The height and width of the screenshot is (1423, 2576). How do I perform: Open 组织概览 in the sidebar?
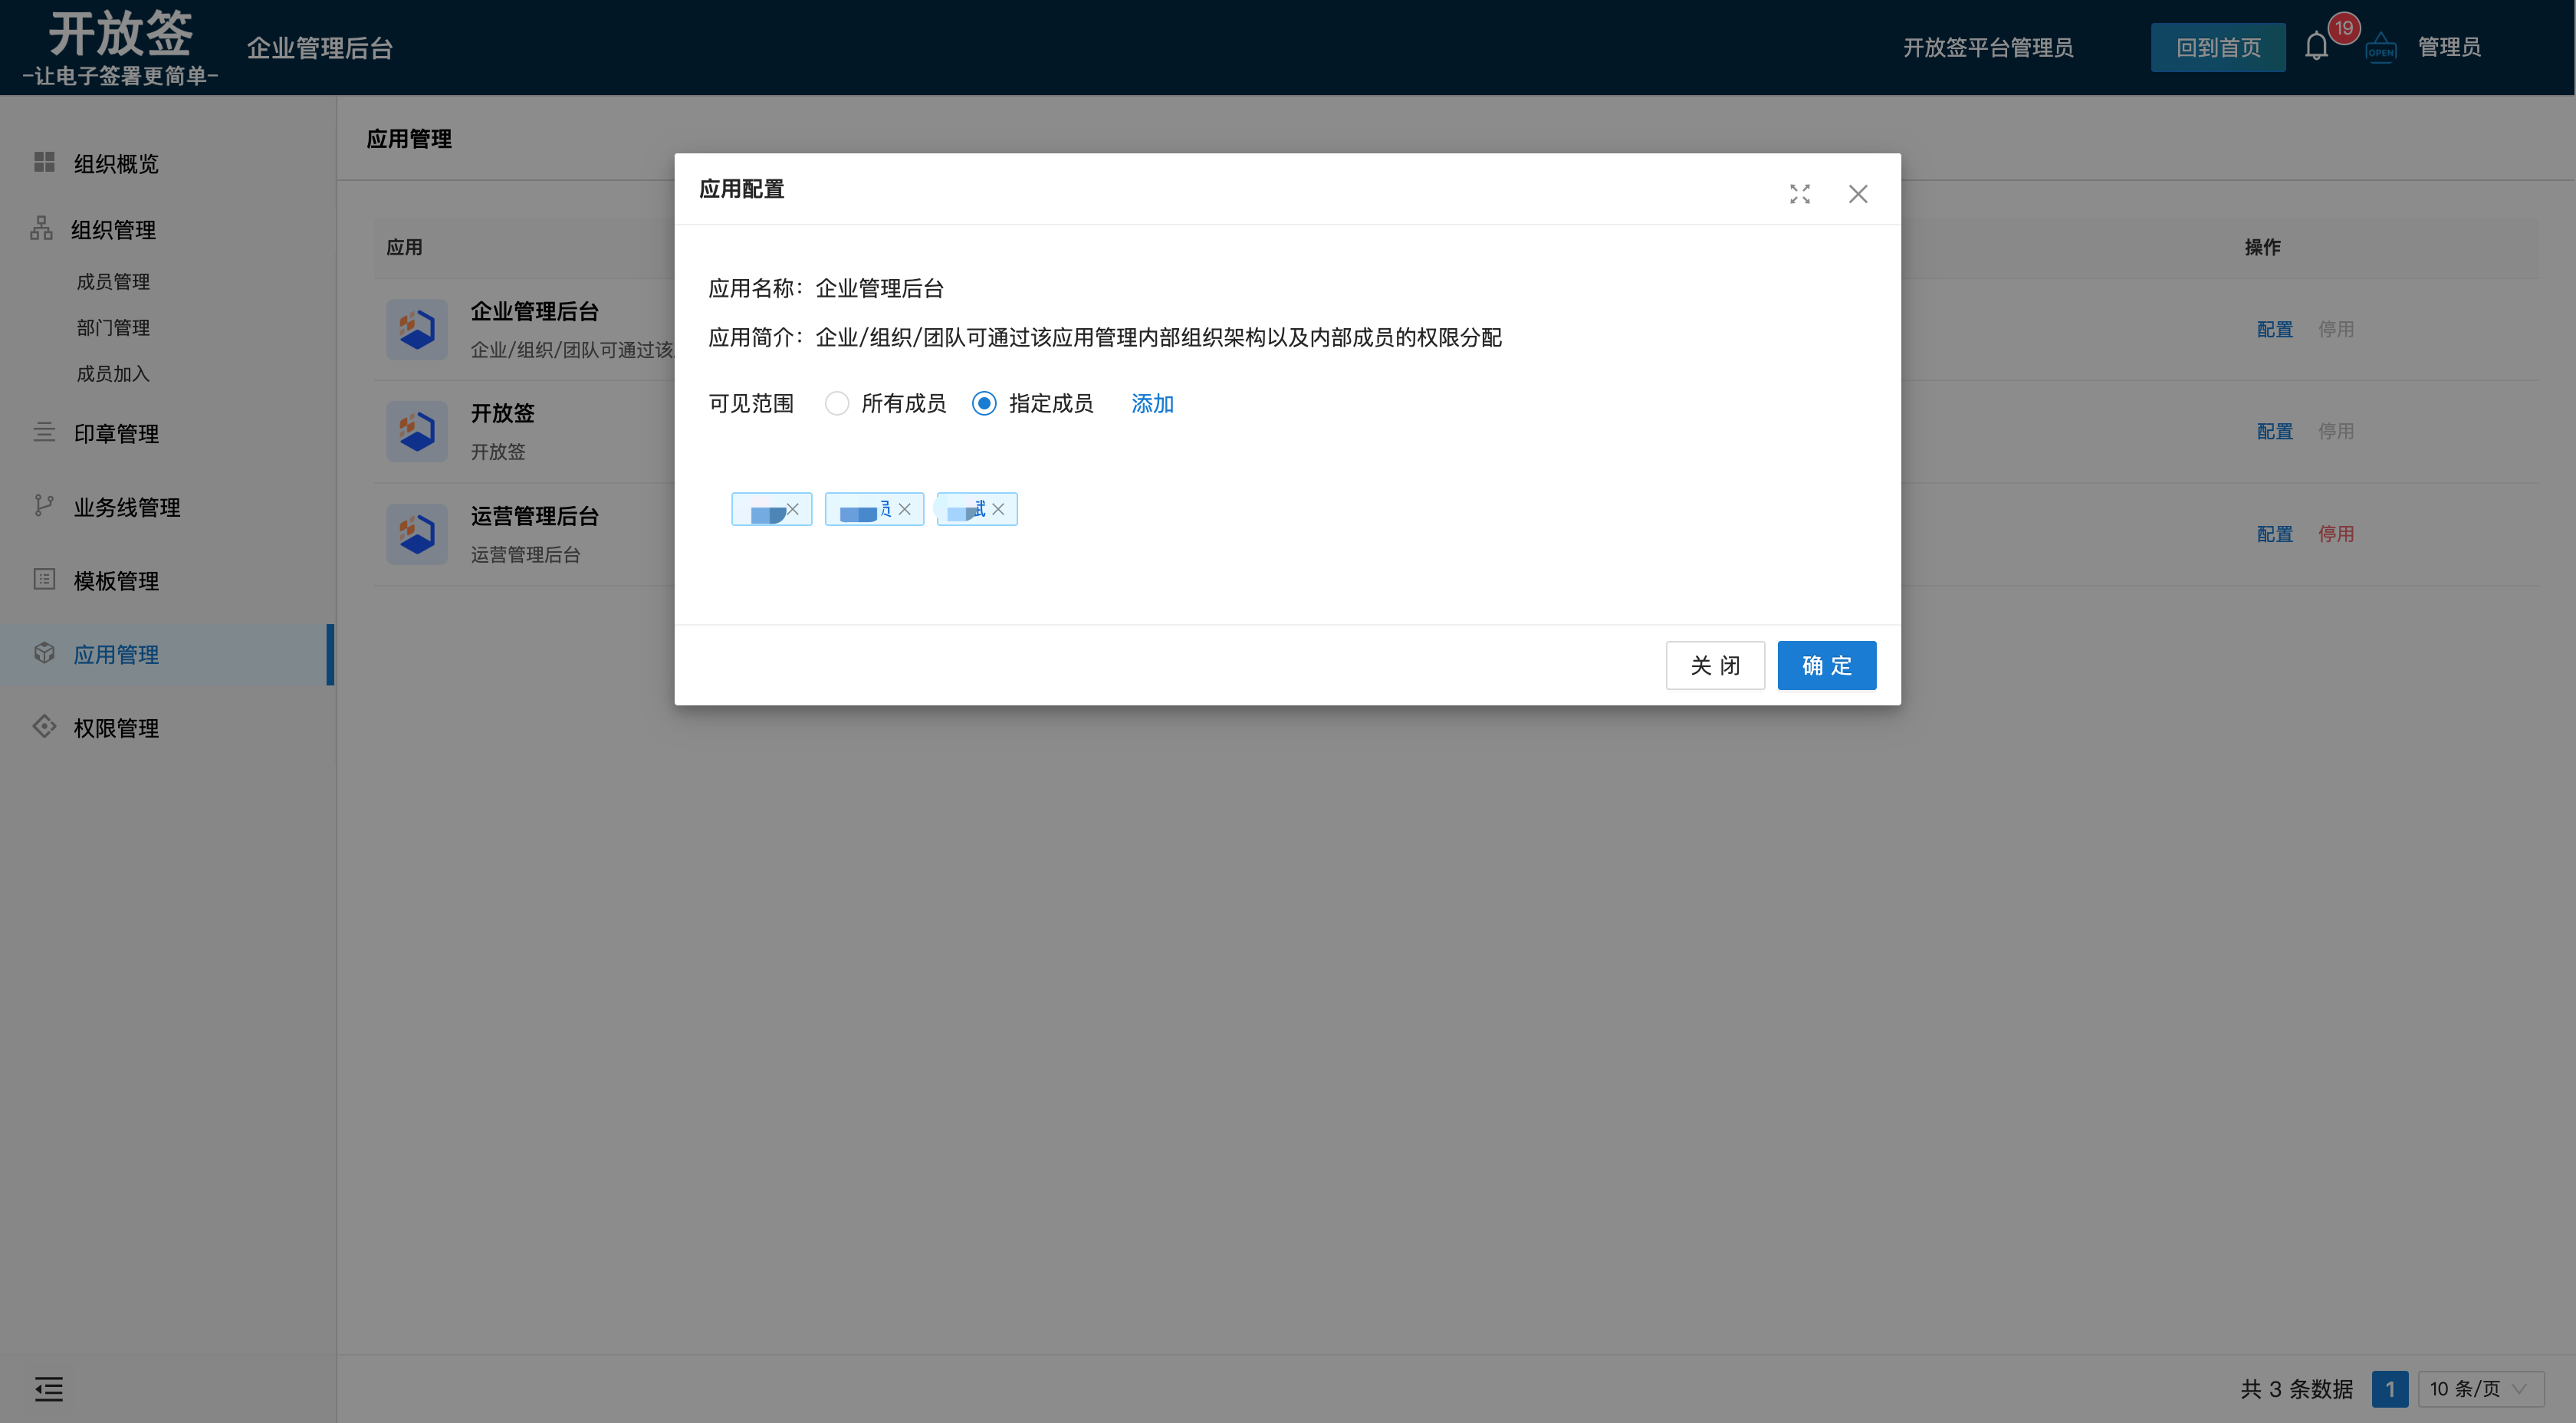click(x=116, y=164)
